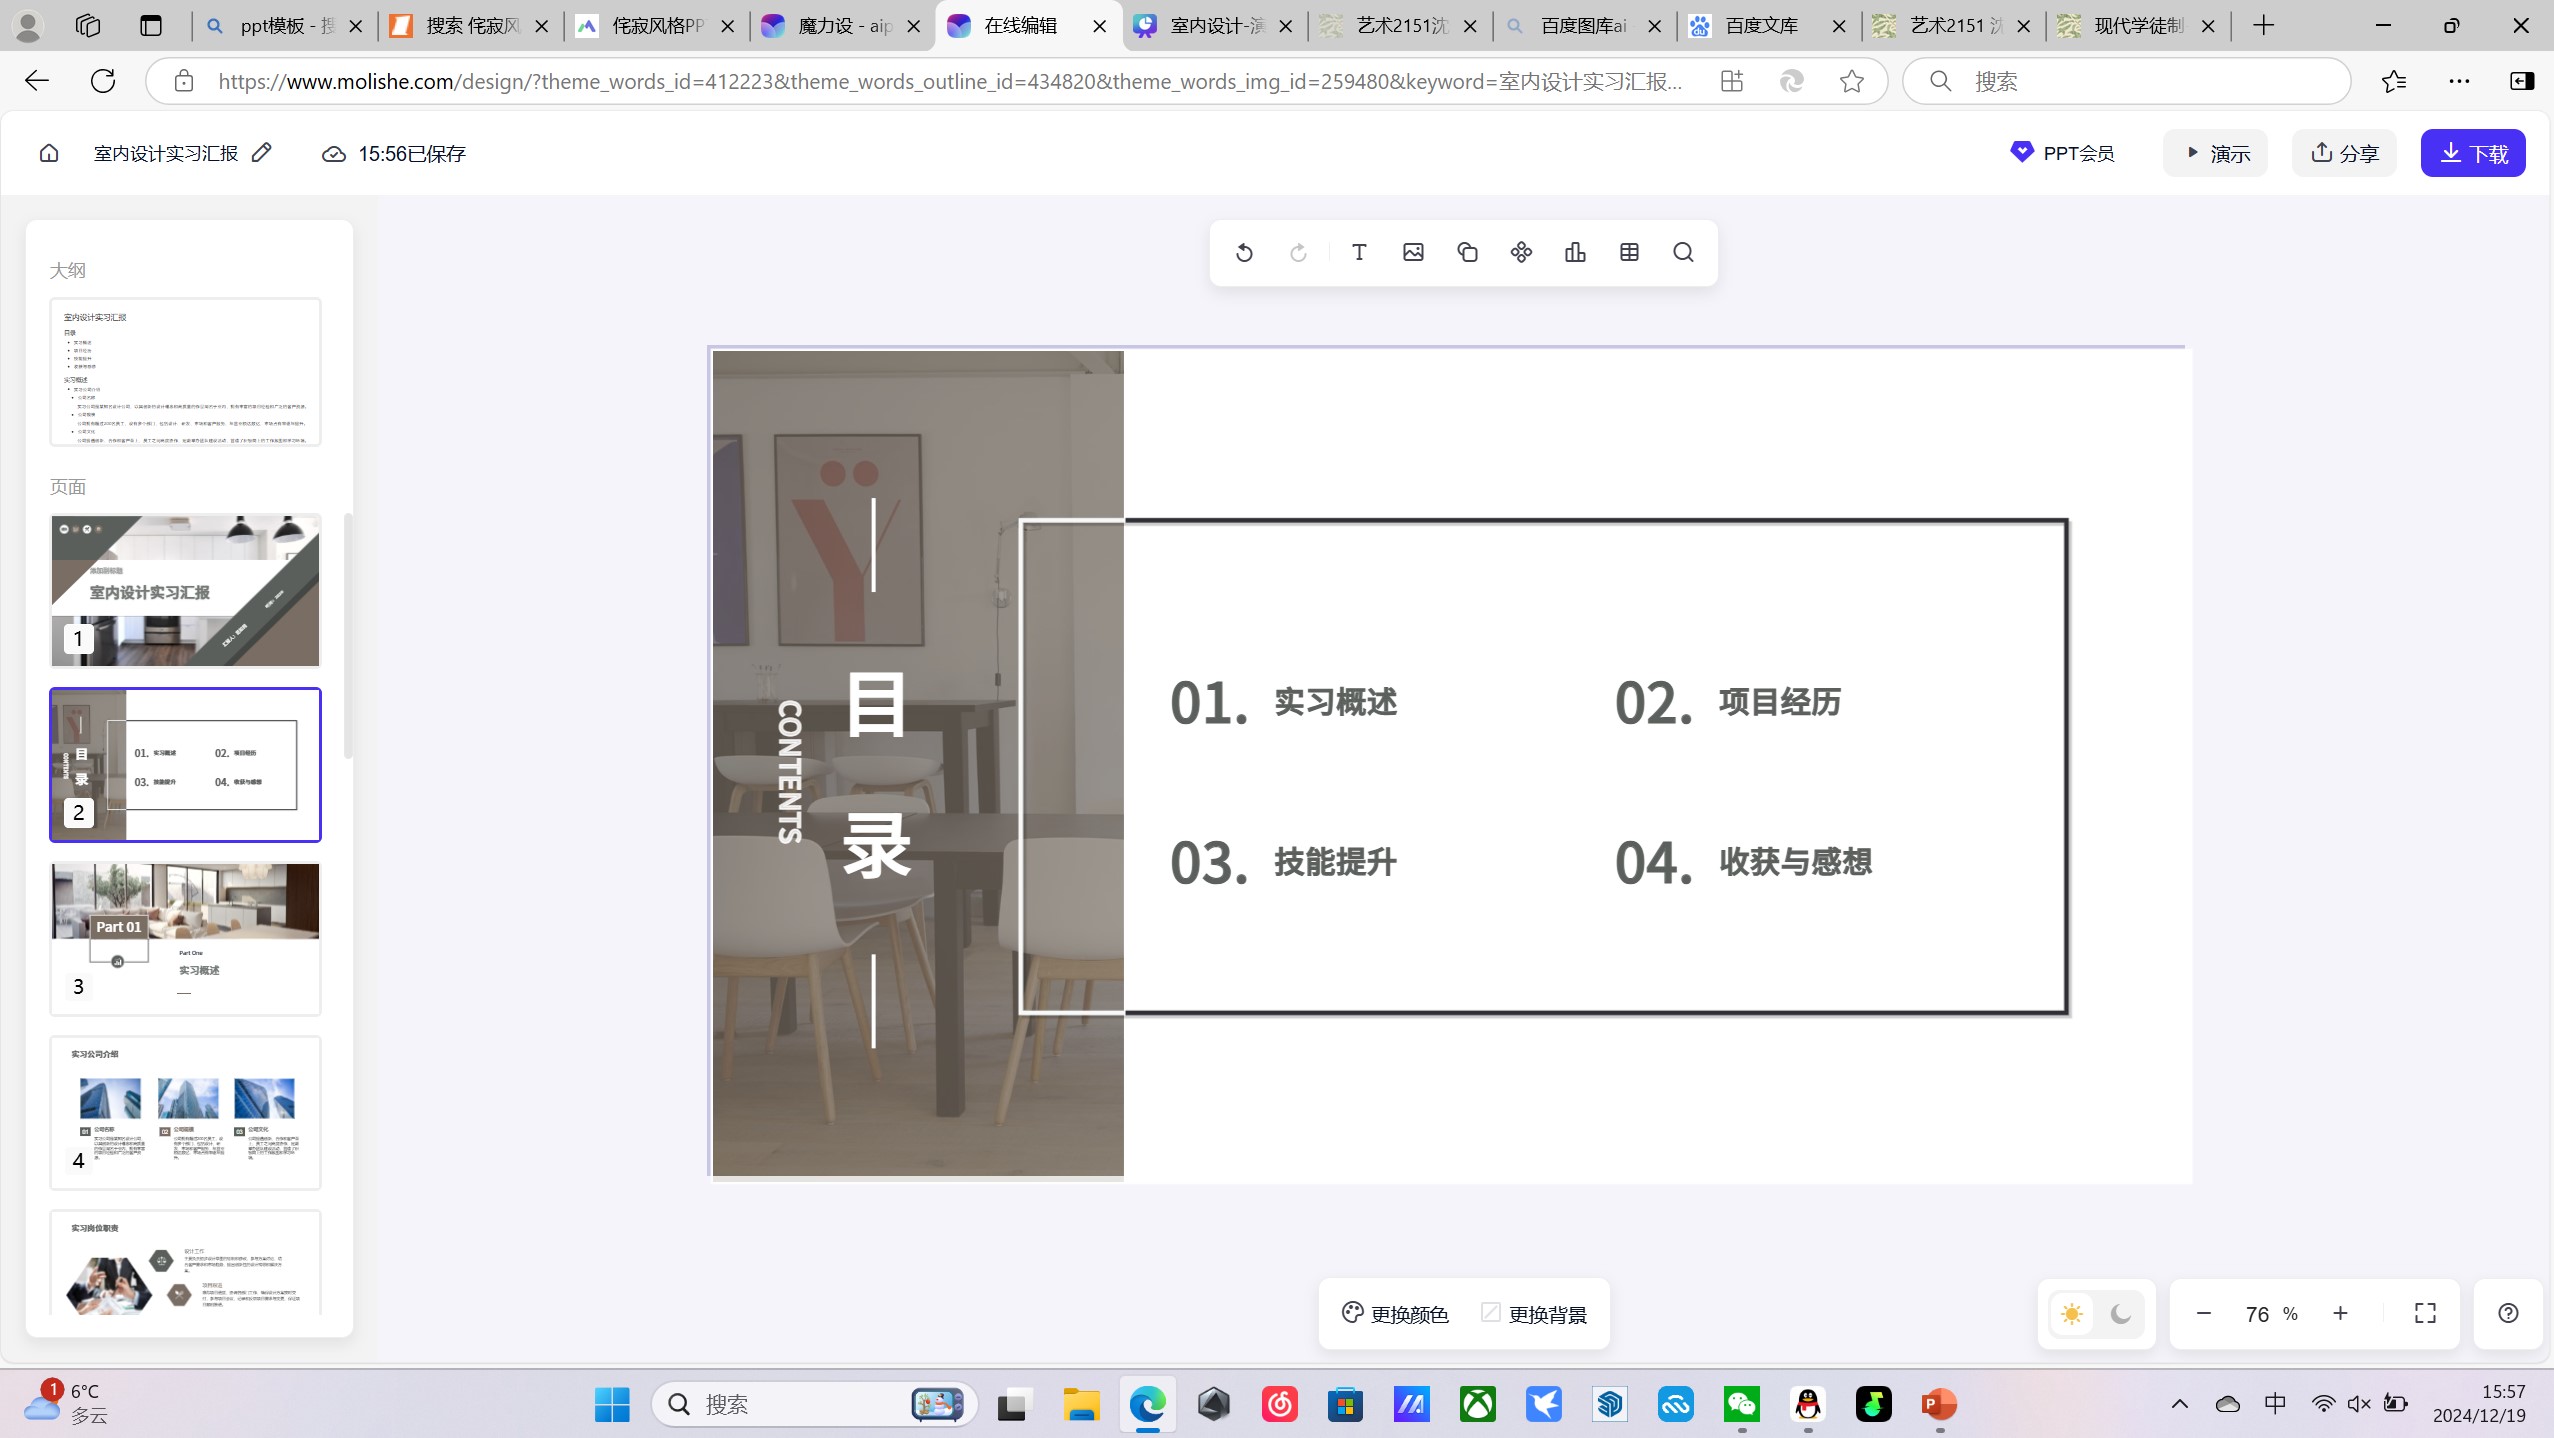Select light mode sun toggle
Viewport: 2554px width, 1438px height.
(x=2071, y=1314)
